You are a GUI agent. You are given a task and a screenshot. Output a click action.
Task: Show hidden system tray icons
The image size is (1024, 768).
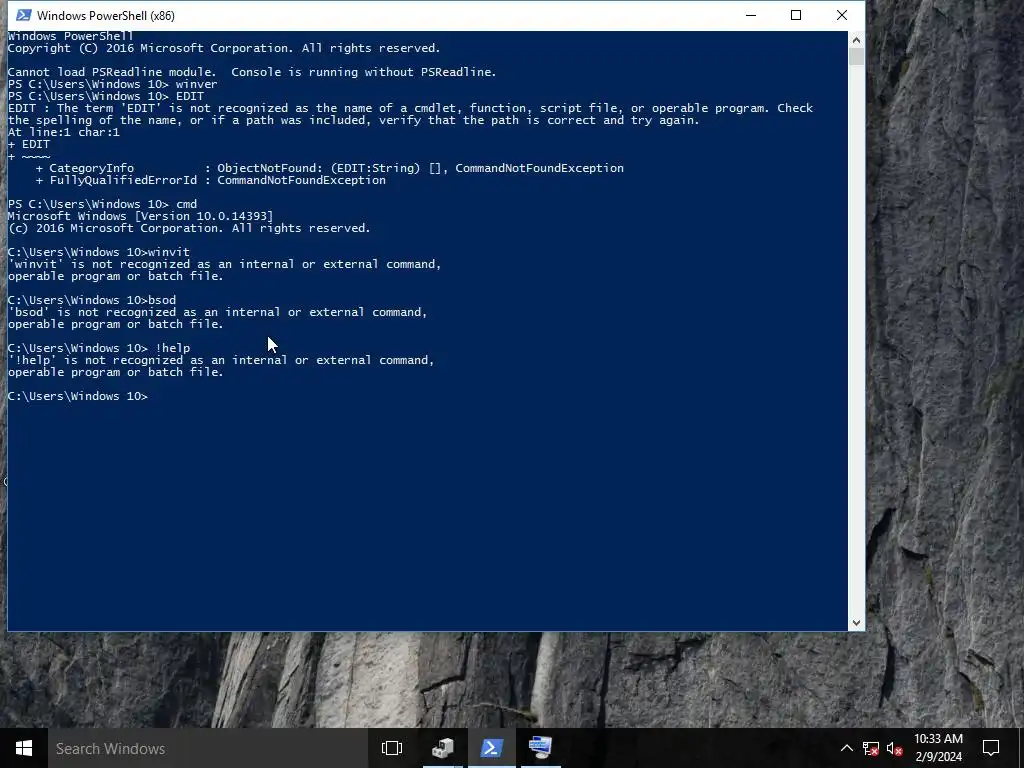click(x=846, y=748)
